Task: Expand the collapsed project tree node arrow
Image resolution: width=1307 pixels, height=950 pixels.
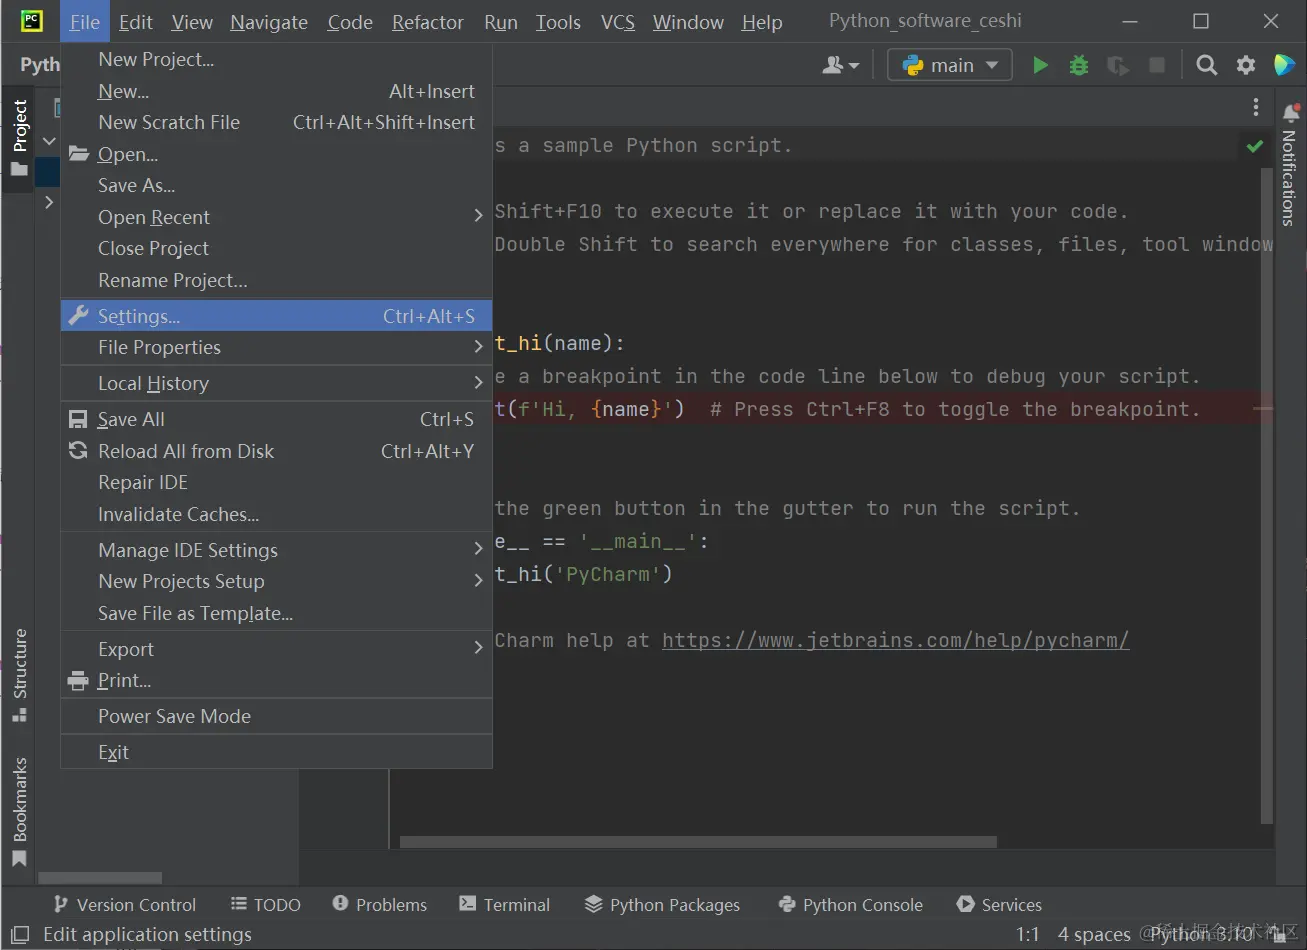Action: pyautogui.click(x=48, y=202)
